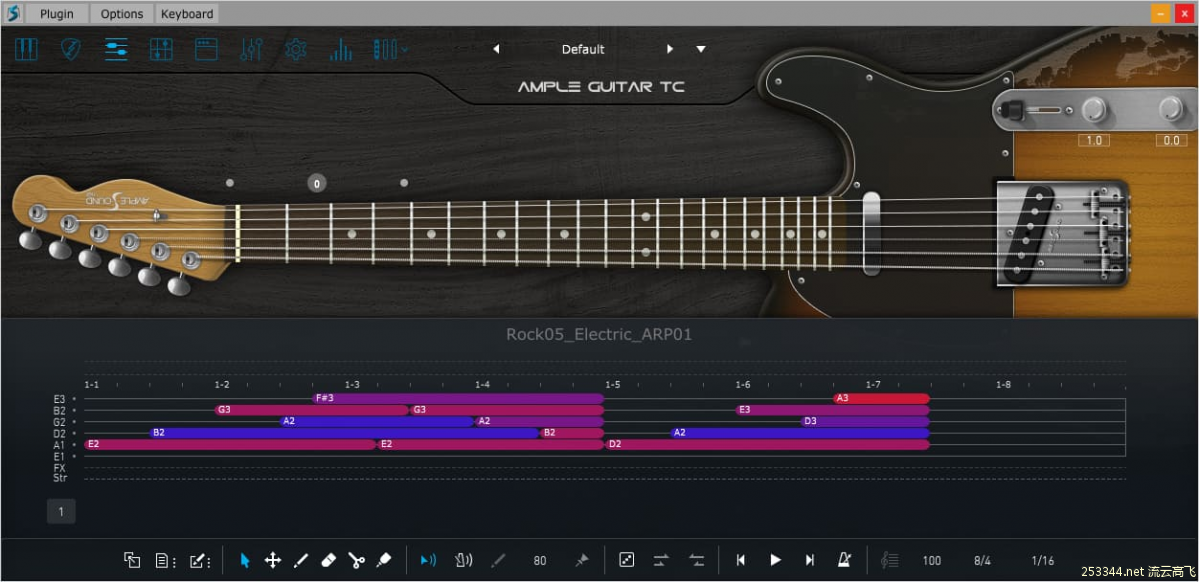
Task: Jump to the start of riff
Action: click(x=740, y=561)
